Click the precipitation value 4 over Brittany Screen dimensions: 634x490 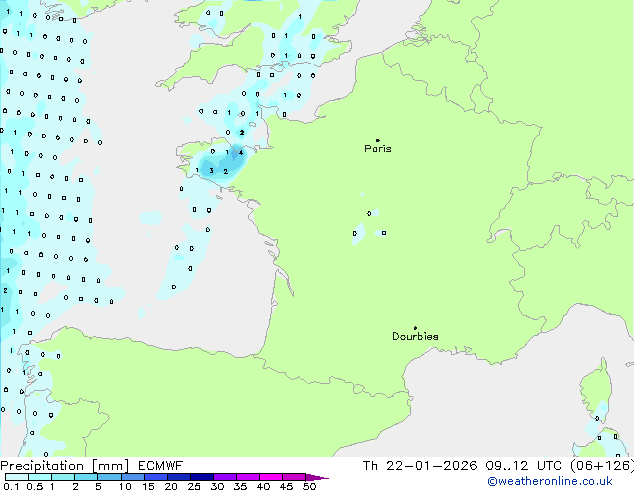coord(241,152)
